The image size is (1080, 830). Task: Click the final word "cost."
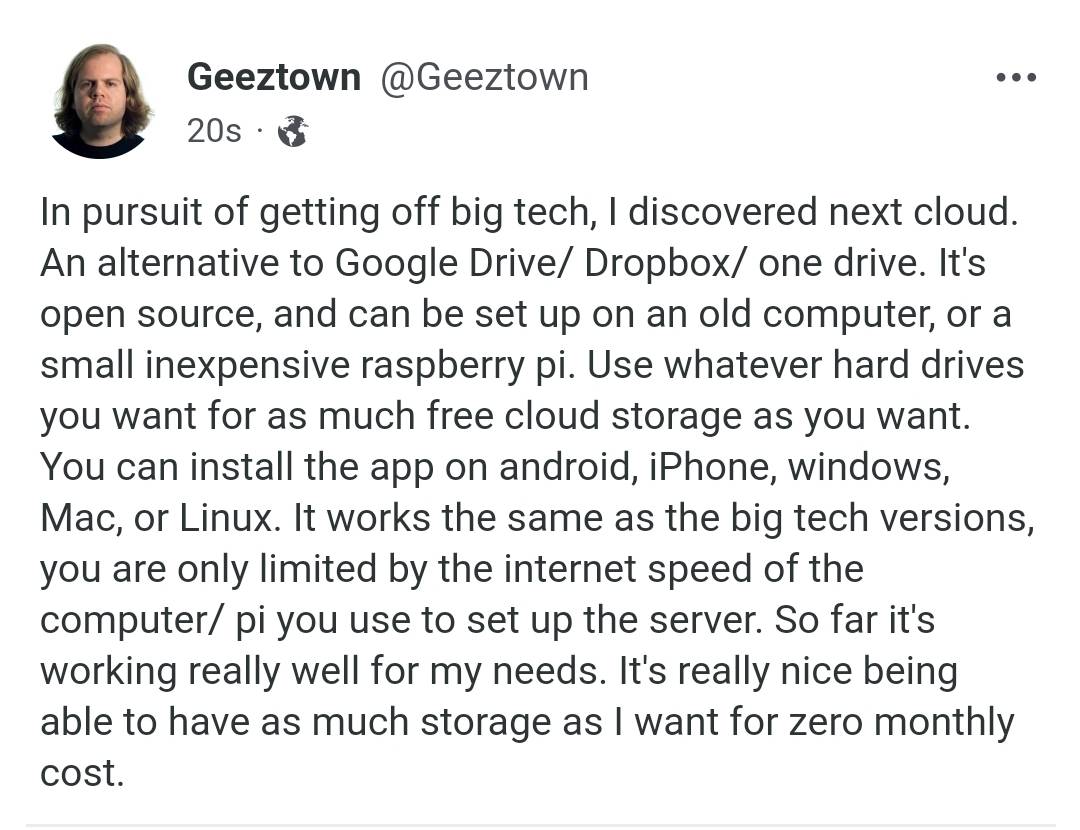point(82,773)
